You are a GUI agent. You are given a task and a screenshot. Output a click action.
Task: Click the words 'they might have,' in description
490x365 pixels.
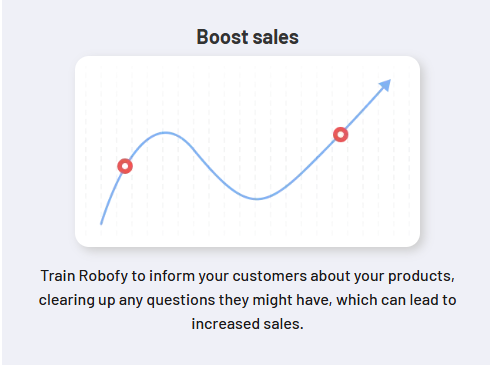pos(275,301)
